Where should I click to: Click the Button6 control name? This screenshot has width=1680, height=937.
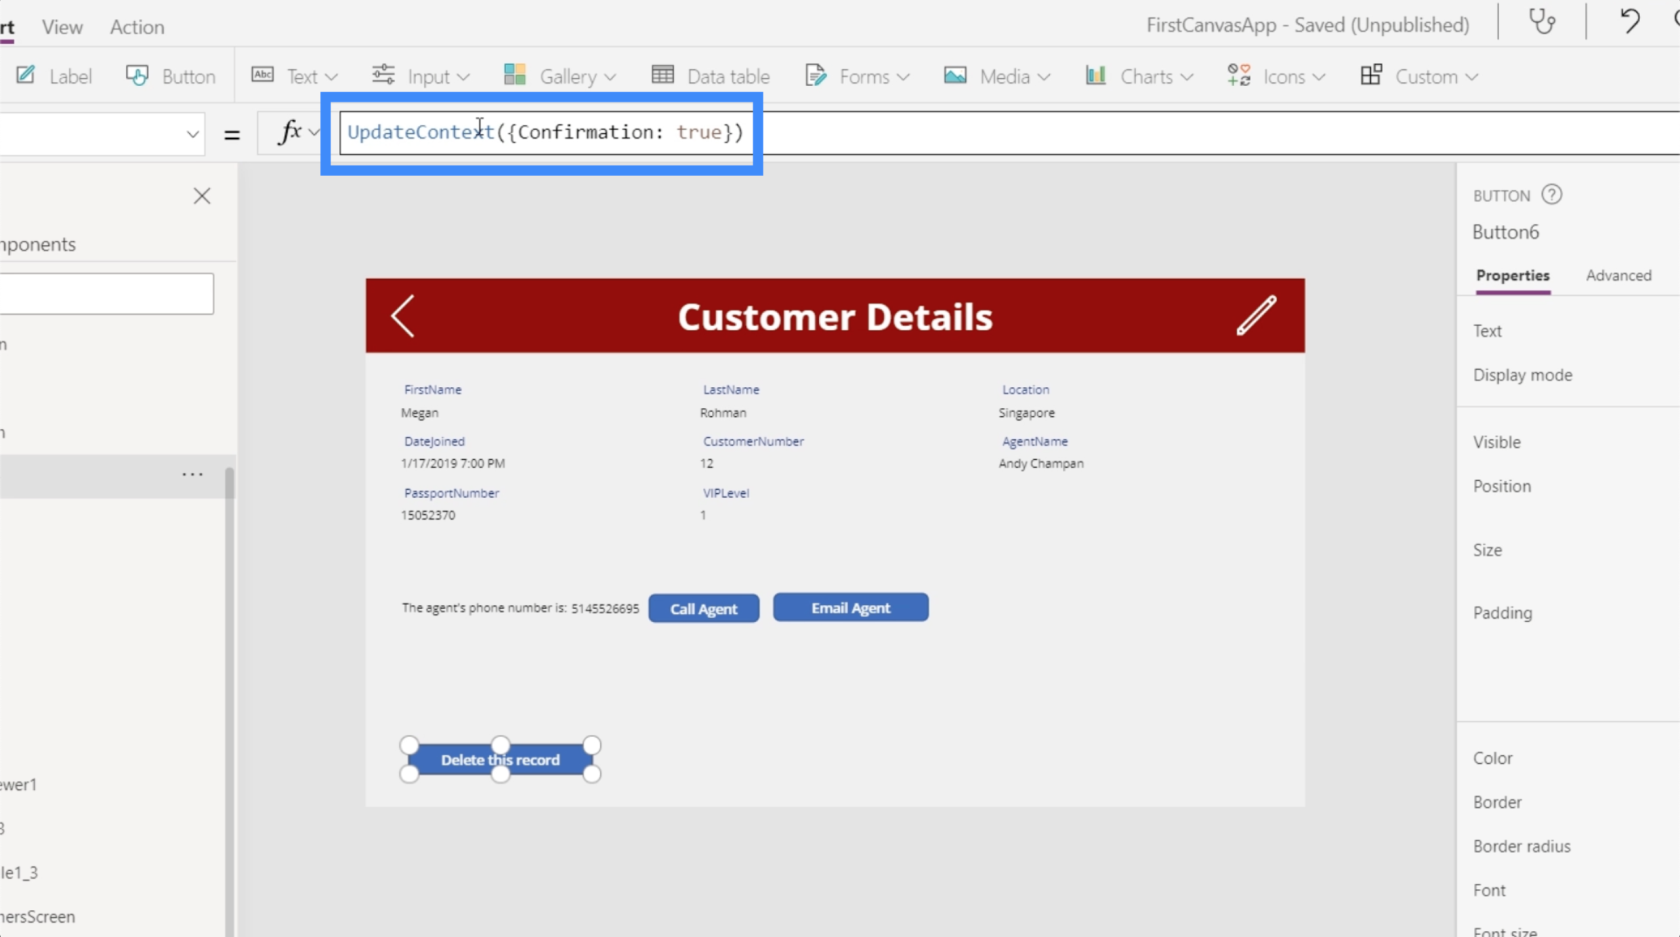point(1506,232)
